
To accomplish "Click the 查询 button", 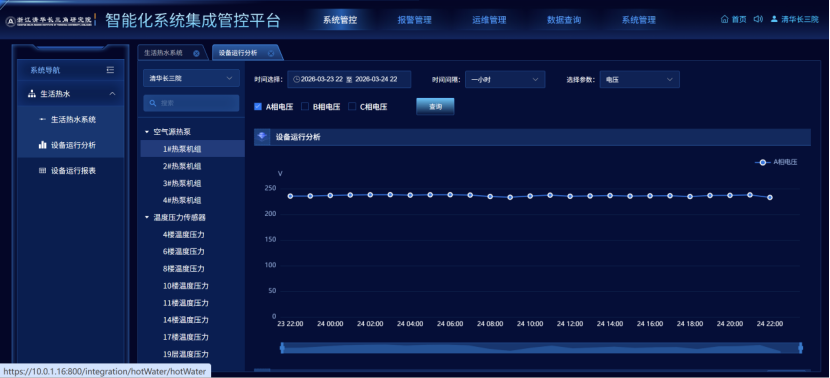I will pos(435,106).
